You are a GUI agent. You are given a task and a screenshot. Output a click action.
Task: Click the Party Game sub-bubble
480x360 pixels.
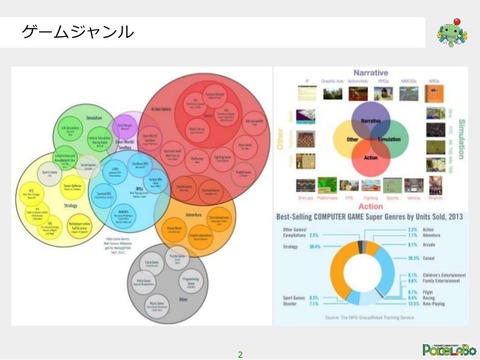144,282
